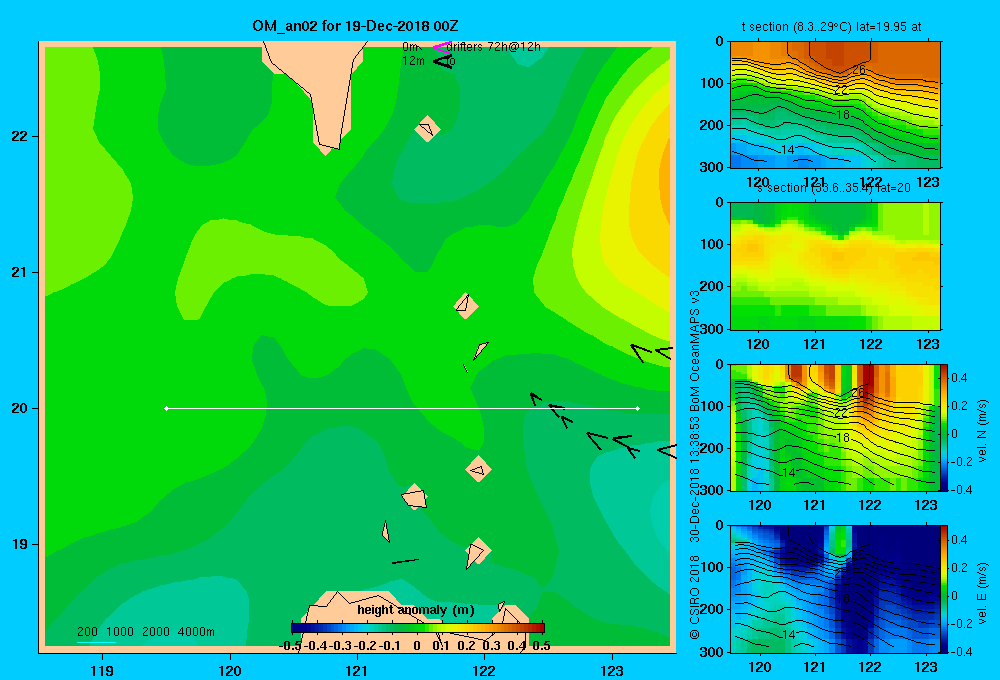Click the 14 contour label in temperature section
The width and height of the screenshot is (1000, 680).
tap(788, 150)
